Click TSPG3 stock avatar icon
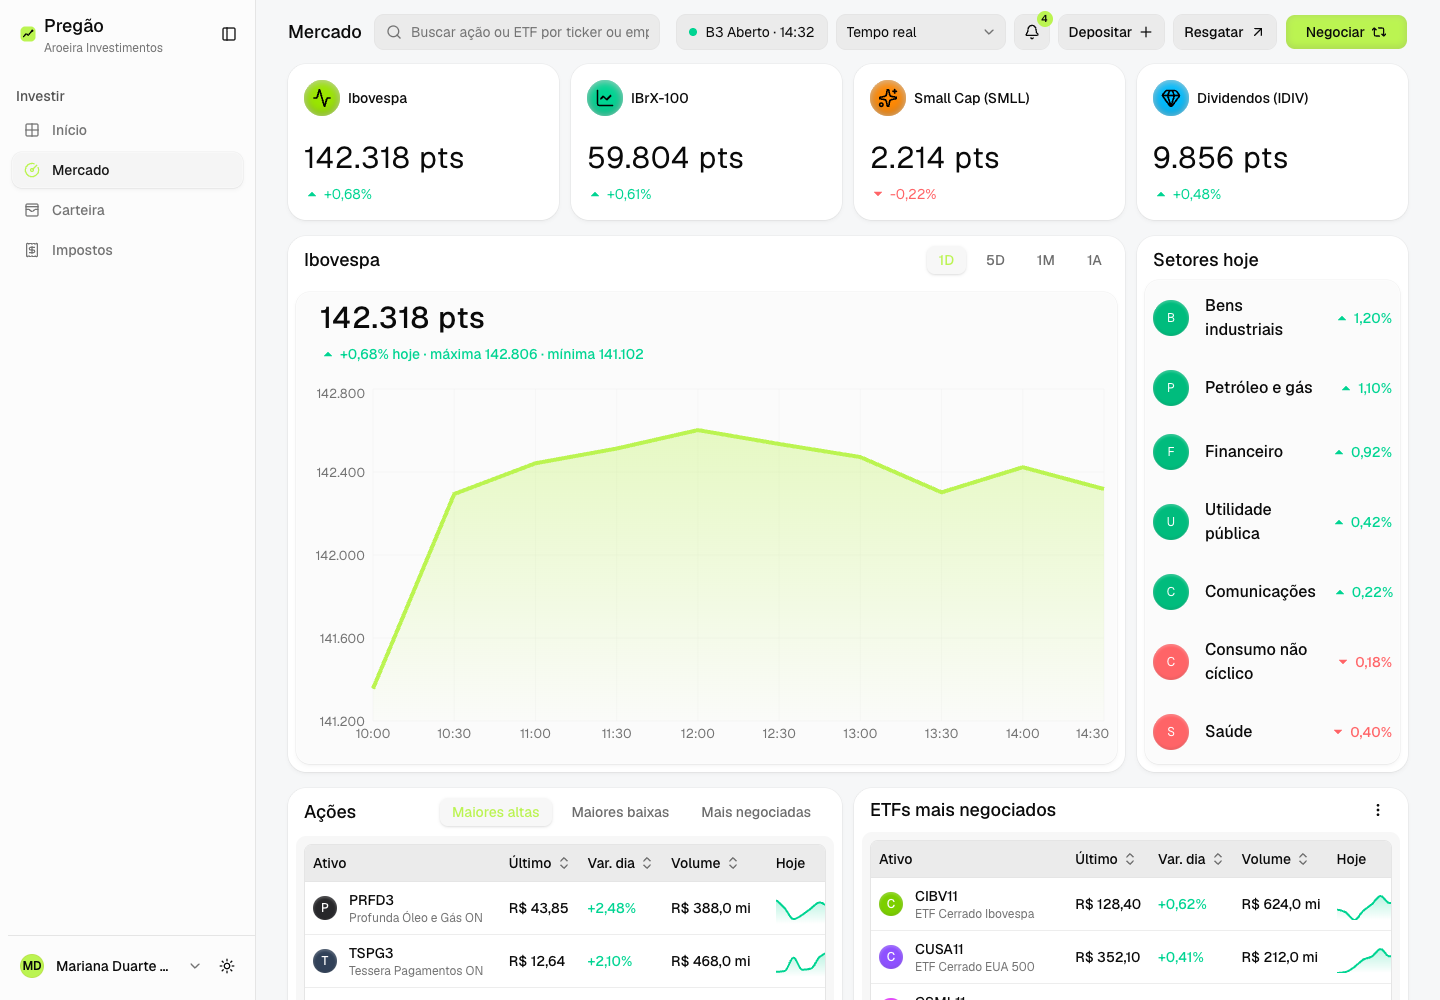The width and height of the screenshot is (1440, 1000). pos(325,961)
